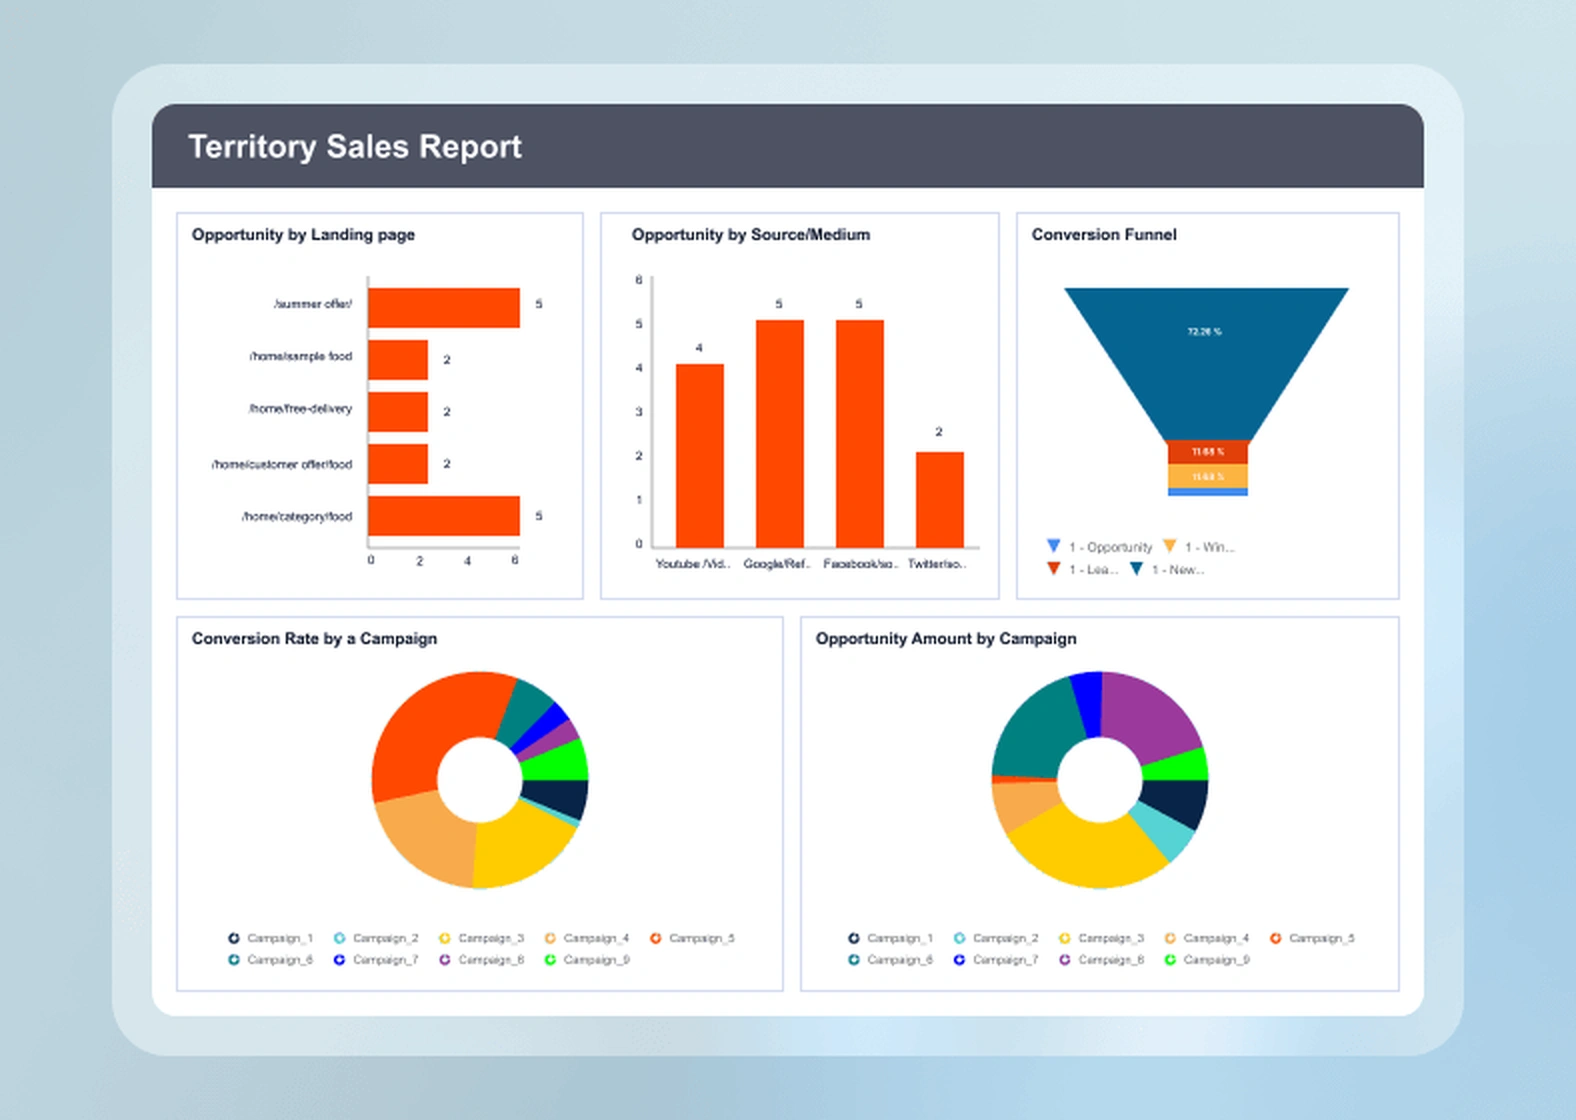Screen dimensions: 1576x1120
Task: Click Campaign_8 legend marker in Opportunity Amount chart
Action: click(x=1065, y=960)
